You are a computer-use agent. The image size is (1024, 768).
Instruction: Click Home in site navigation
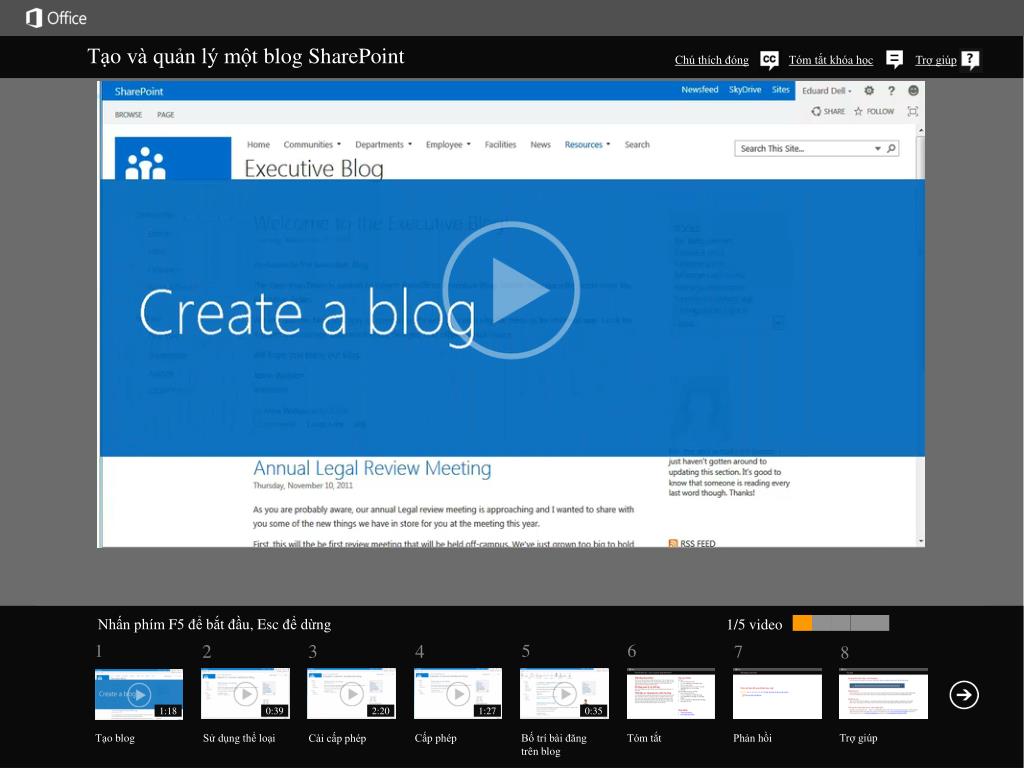(x=258, y=144)
